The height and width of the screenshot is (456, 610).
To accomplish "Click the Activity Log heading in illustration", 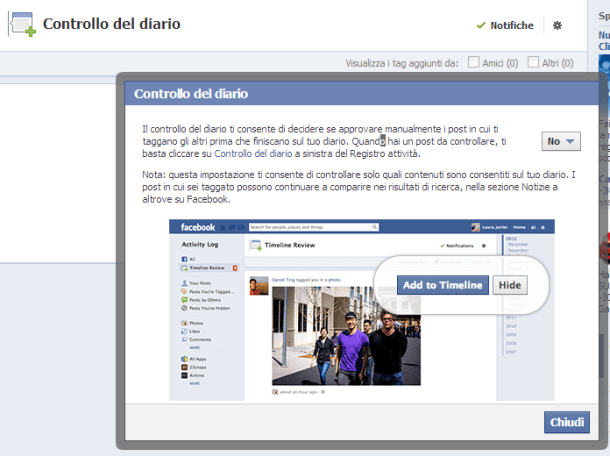I will [200, 244].
